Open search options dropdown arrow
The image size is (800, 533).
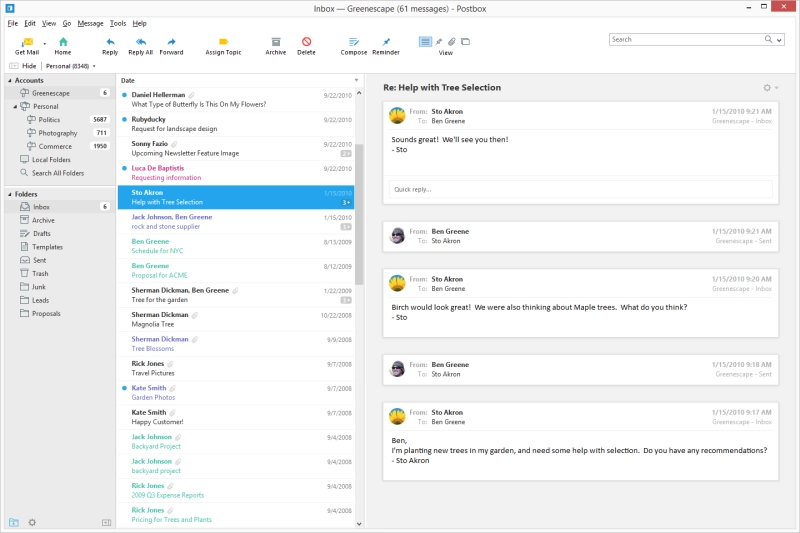tap(779, 40)
